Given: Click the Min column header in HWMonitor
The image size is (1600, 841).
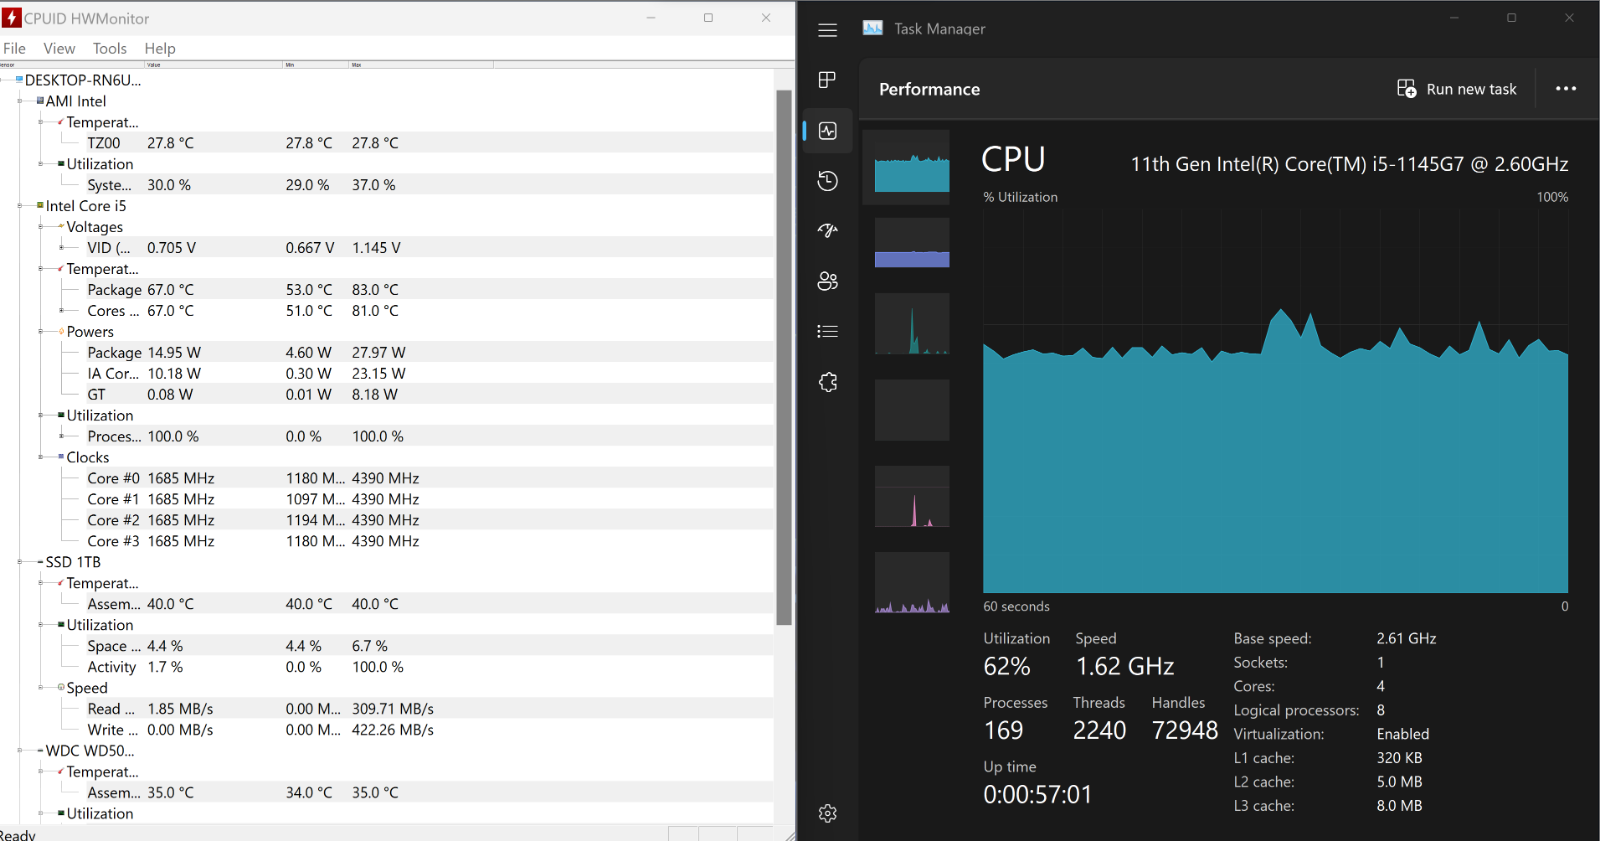Looking at the screenshot, I should pyautogui.click(x=316, y=64).
